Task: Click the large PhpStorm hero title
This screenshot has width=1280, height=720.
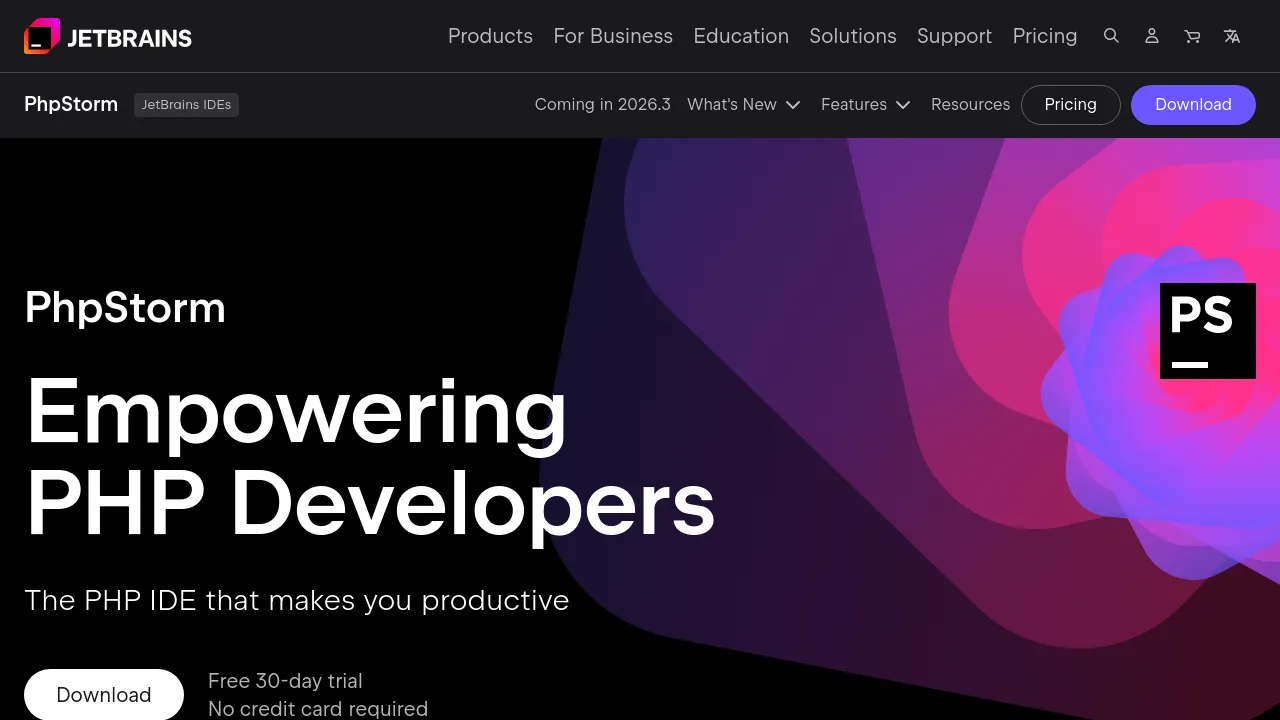Action: click(x=125, y=308)
